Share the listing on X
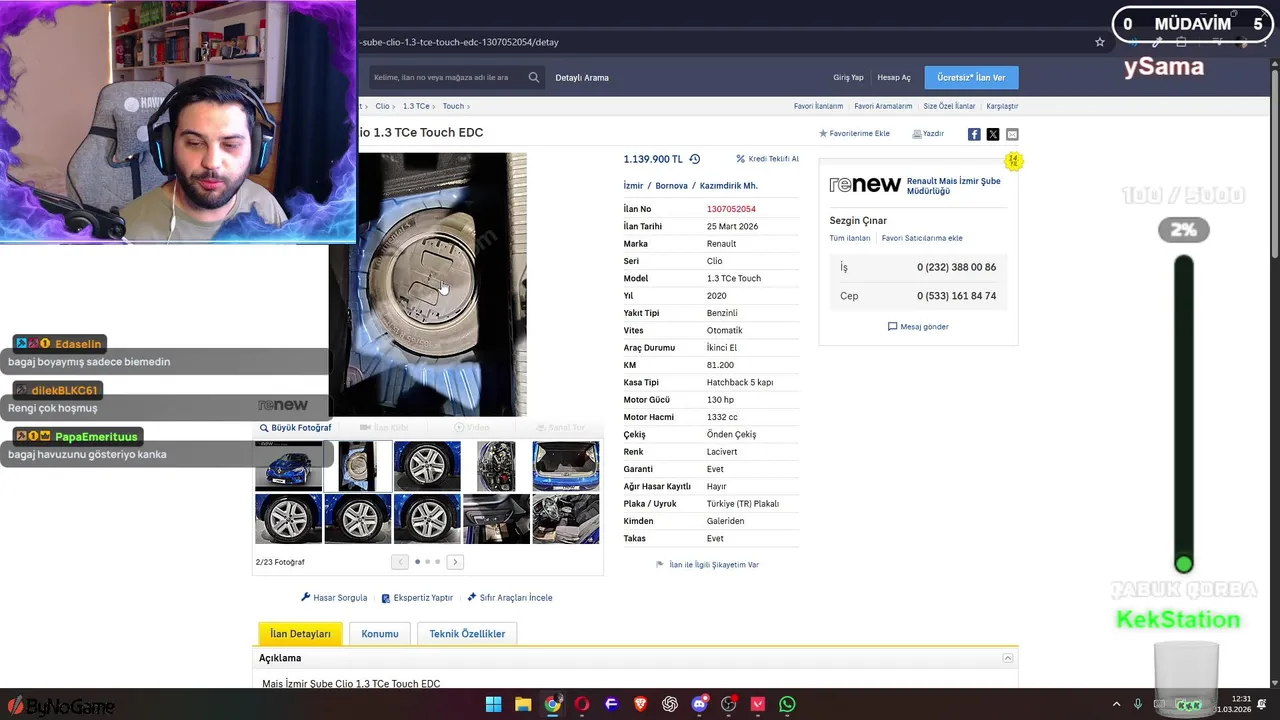Screen dimensions: 1280x720 (993, 134)
